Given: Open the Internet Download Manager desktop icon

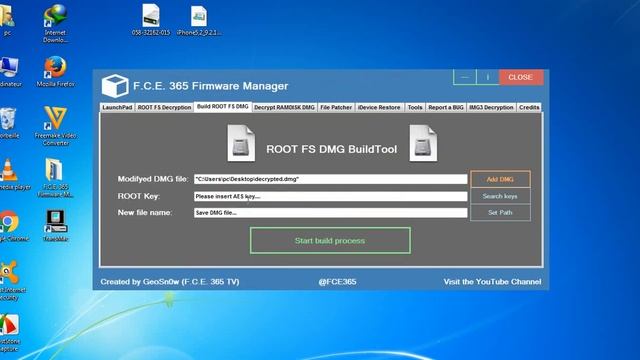Looking at the screenshot, I should pyautogui.click(x=55, y=23).
